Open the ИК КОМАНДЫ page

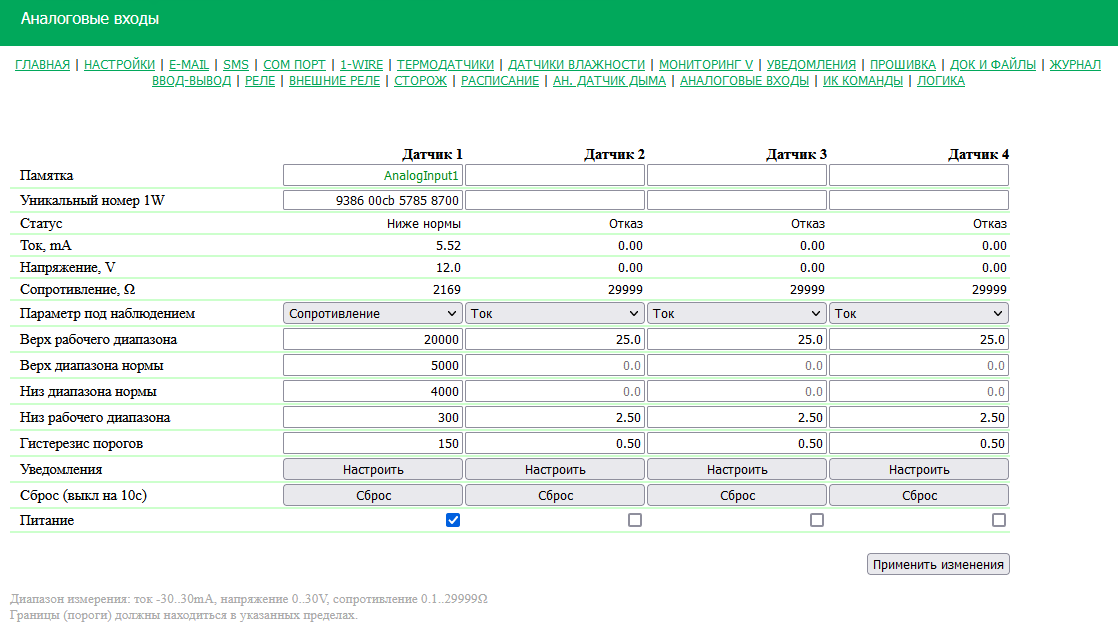coord(863,81)
